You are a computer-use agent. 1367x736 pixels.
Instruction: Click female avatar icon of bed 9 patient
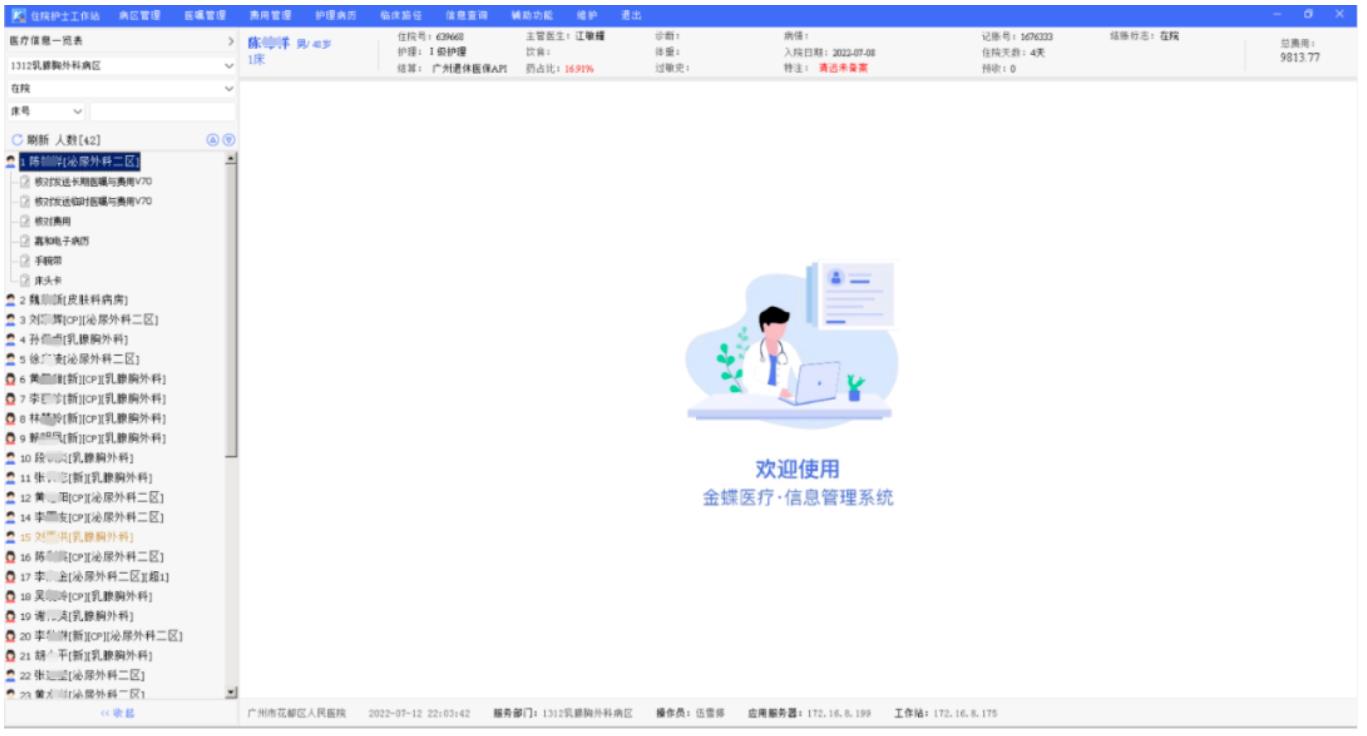(10, 438)
